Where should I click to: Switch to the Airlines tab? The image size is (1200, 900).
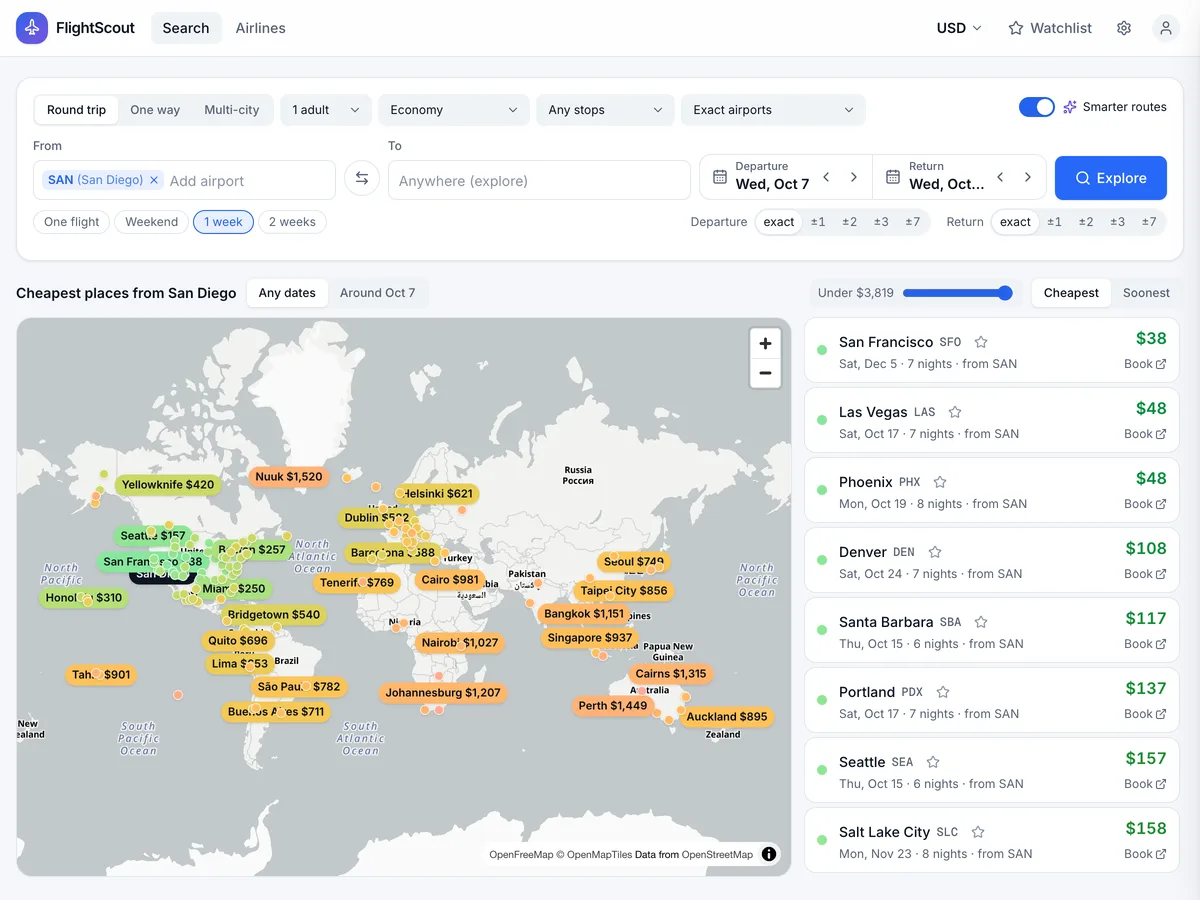tap(261, 28)
